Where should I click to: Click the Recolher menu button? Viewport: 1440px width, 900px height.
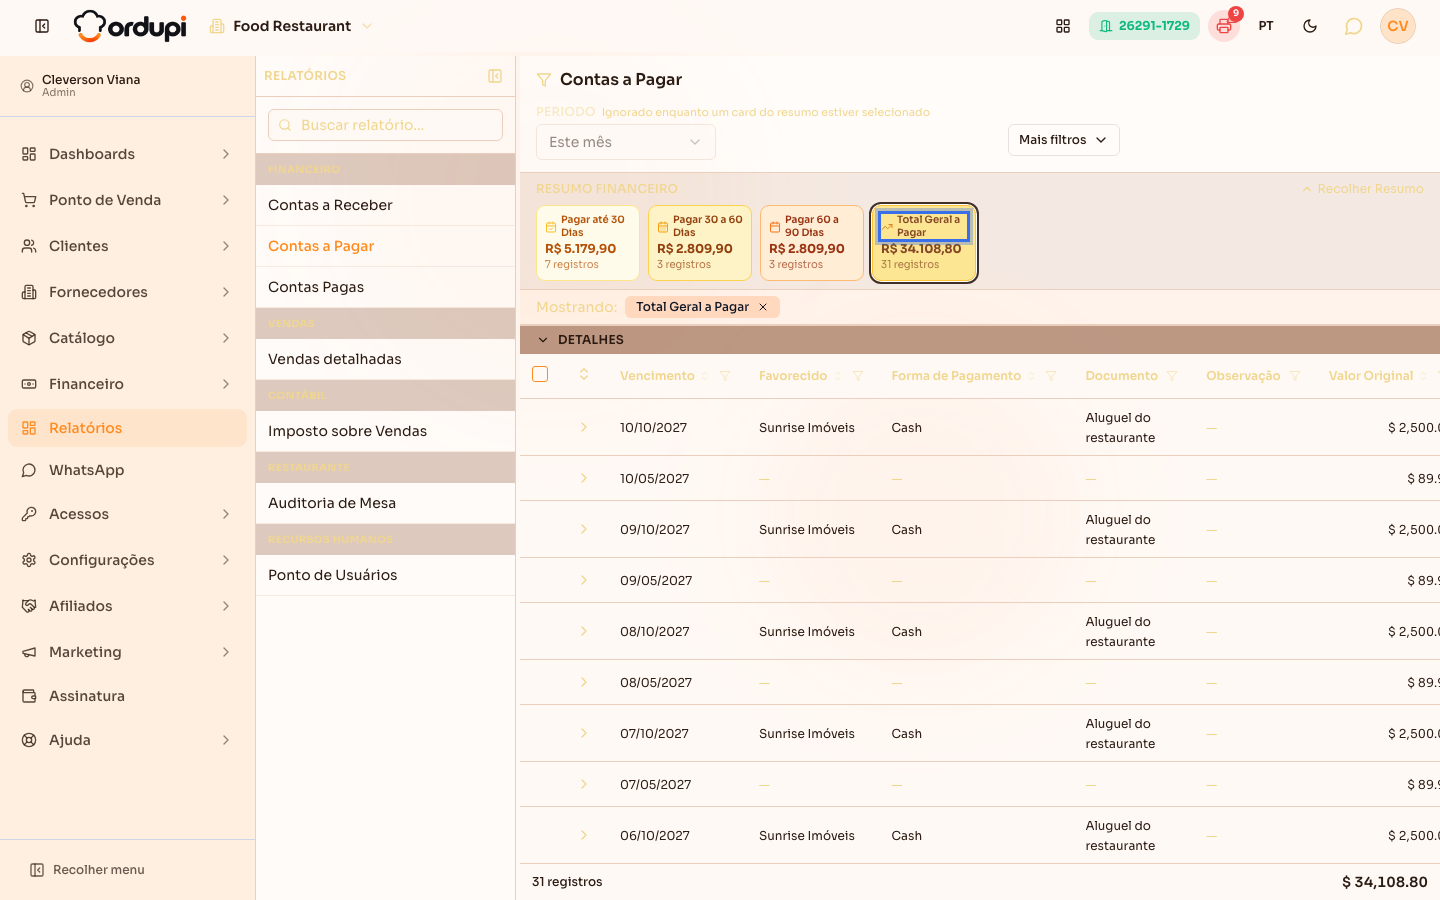tap(88, 870)
